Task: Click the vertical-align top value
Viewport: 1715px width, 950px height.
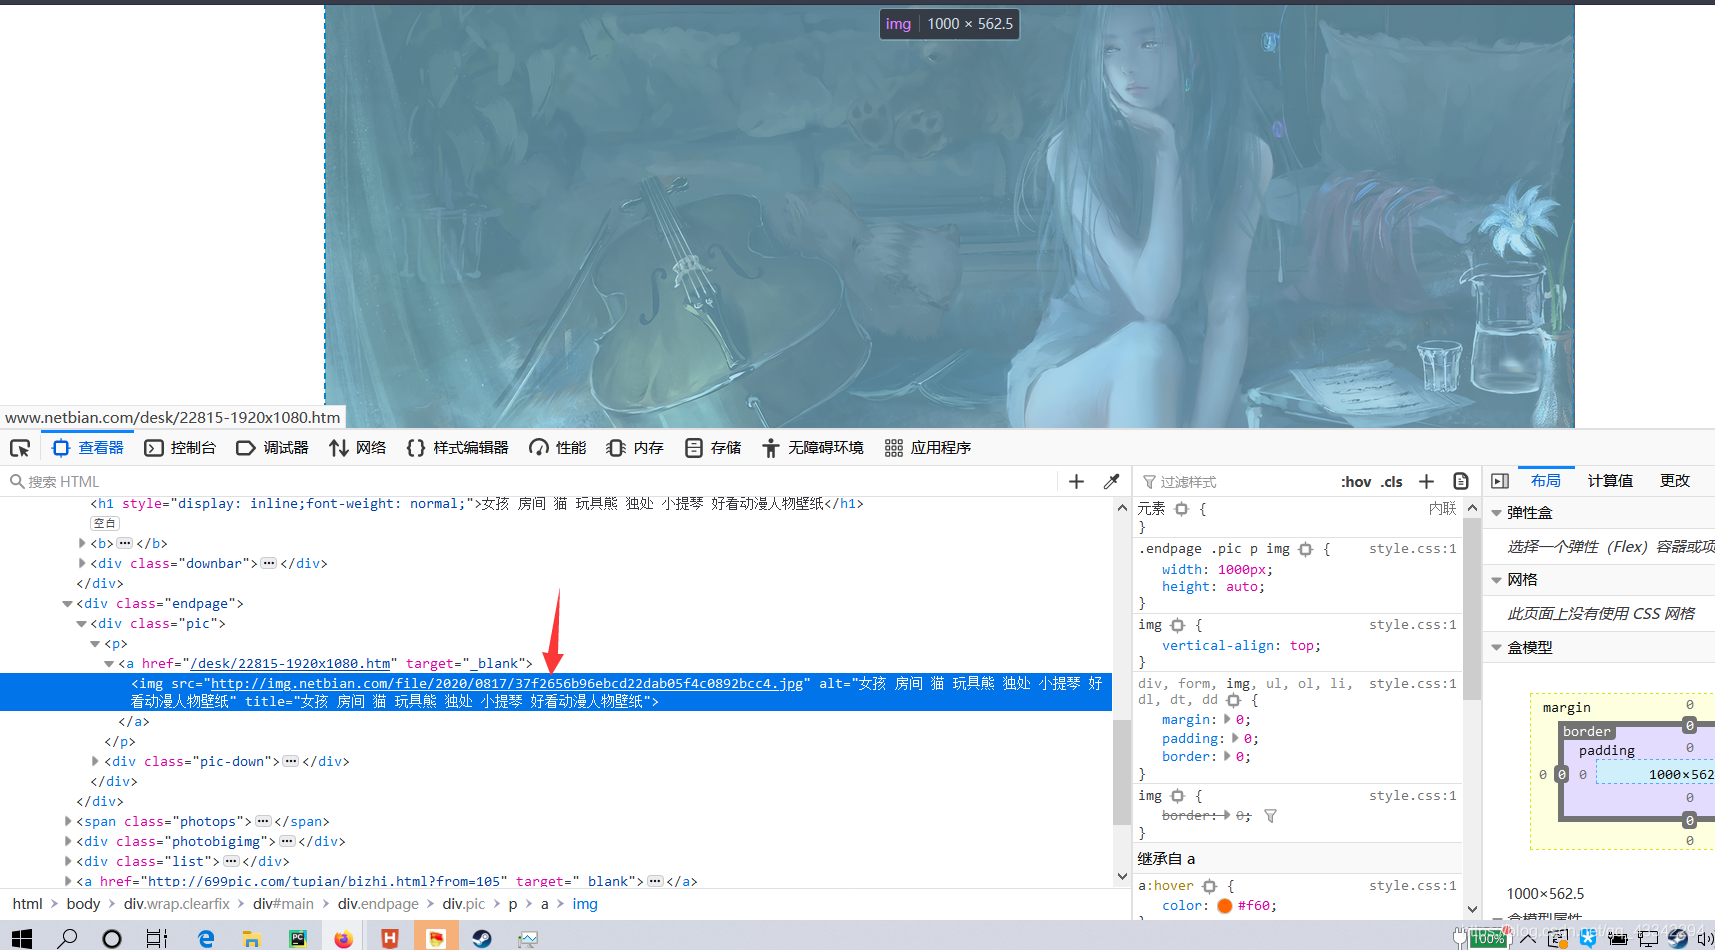Action: pyautogui.click(x=1301, y=646)
